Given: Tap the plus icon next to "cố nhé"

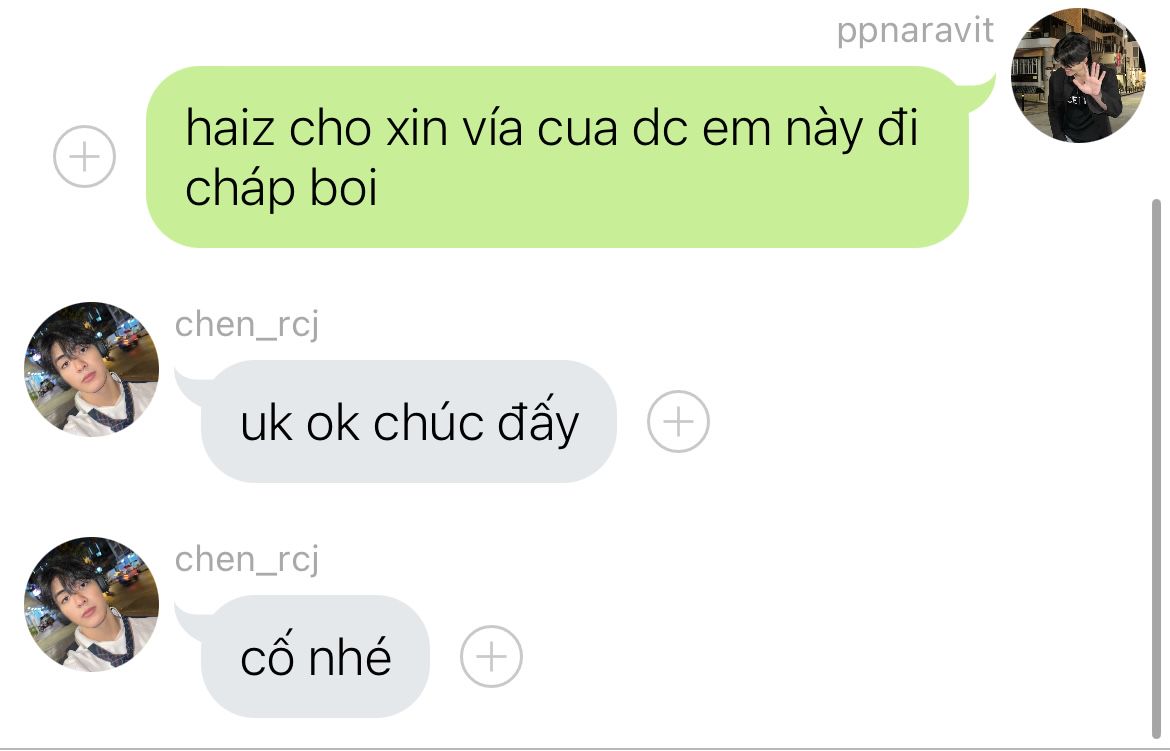Looking at the screenshot, I should point(491,656).
